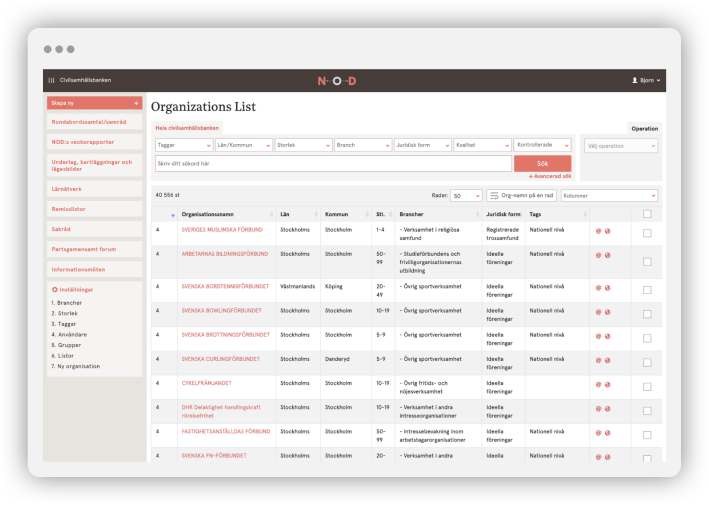This screenshot has height=505, width=709.
Task: Toggle Org-namn på en rad option
Action: click(522, 196)
